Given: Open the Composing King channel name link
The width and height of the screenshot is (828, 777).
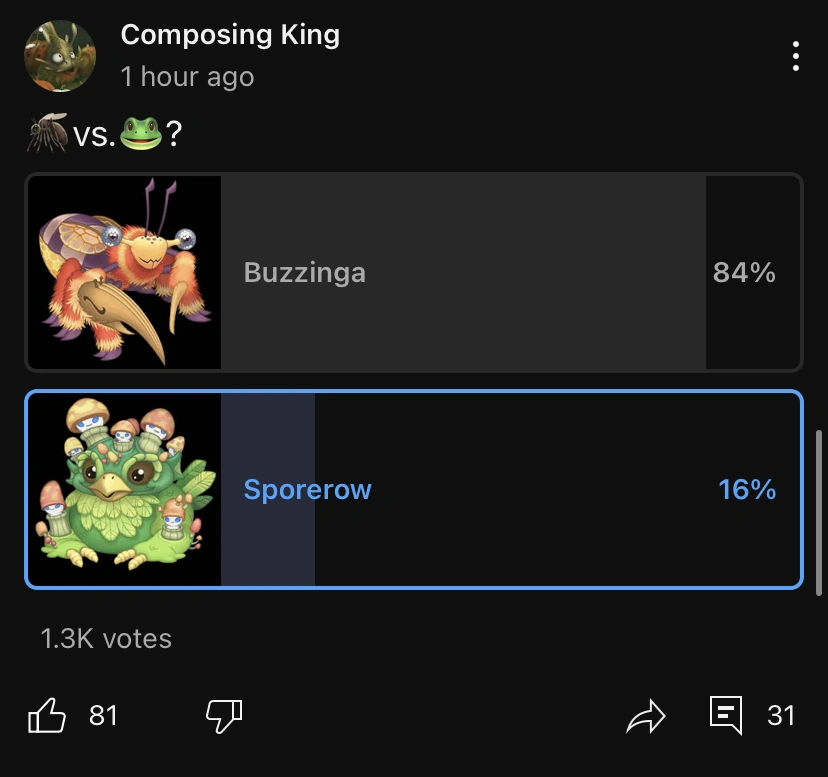Looking at the screenshot, I should tap(230, 35).
